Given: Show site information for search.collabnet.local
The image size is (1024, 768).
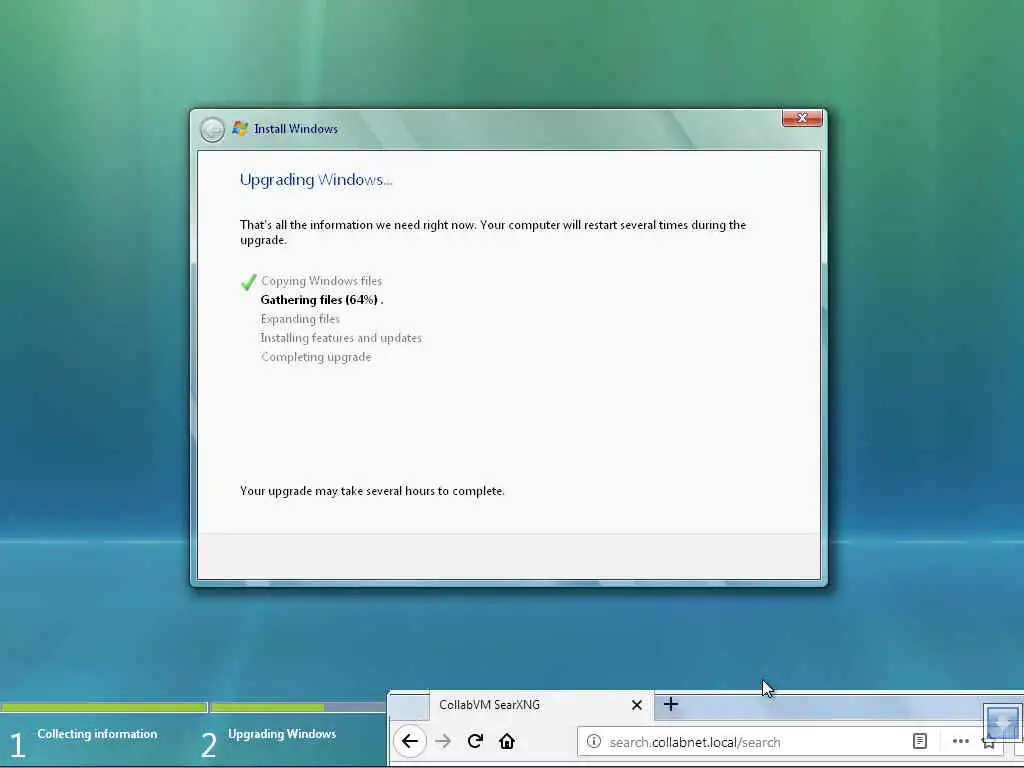Looking at the screenshot, I should coord(594,741).
